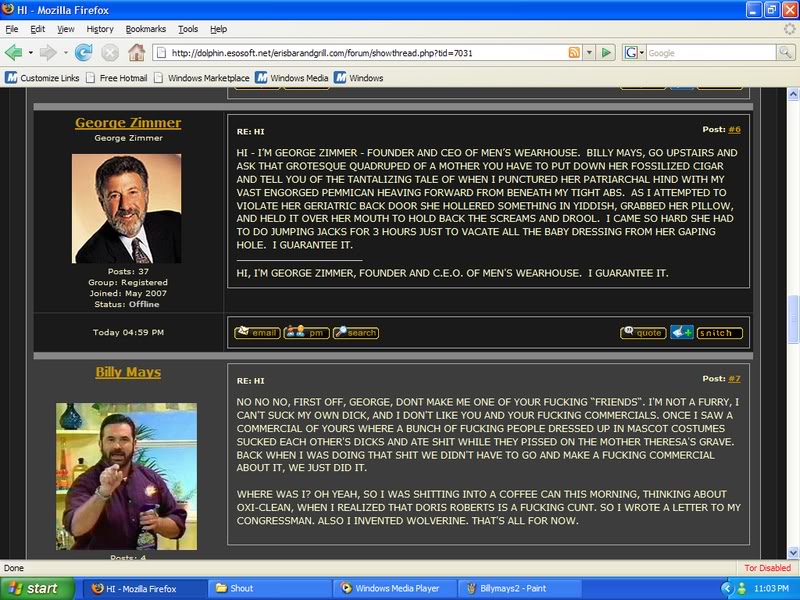This screenshot has width=800, height=600.
Task: Click the page scrollbar up arrow
Action: [793, 94]
